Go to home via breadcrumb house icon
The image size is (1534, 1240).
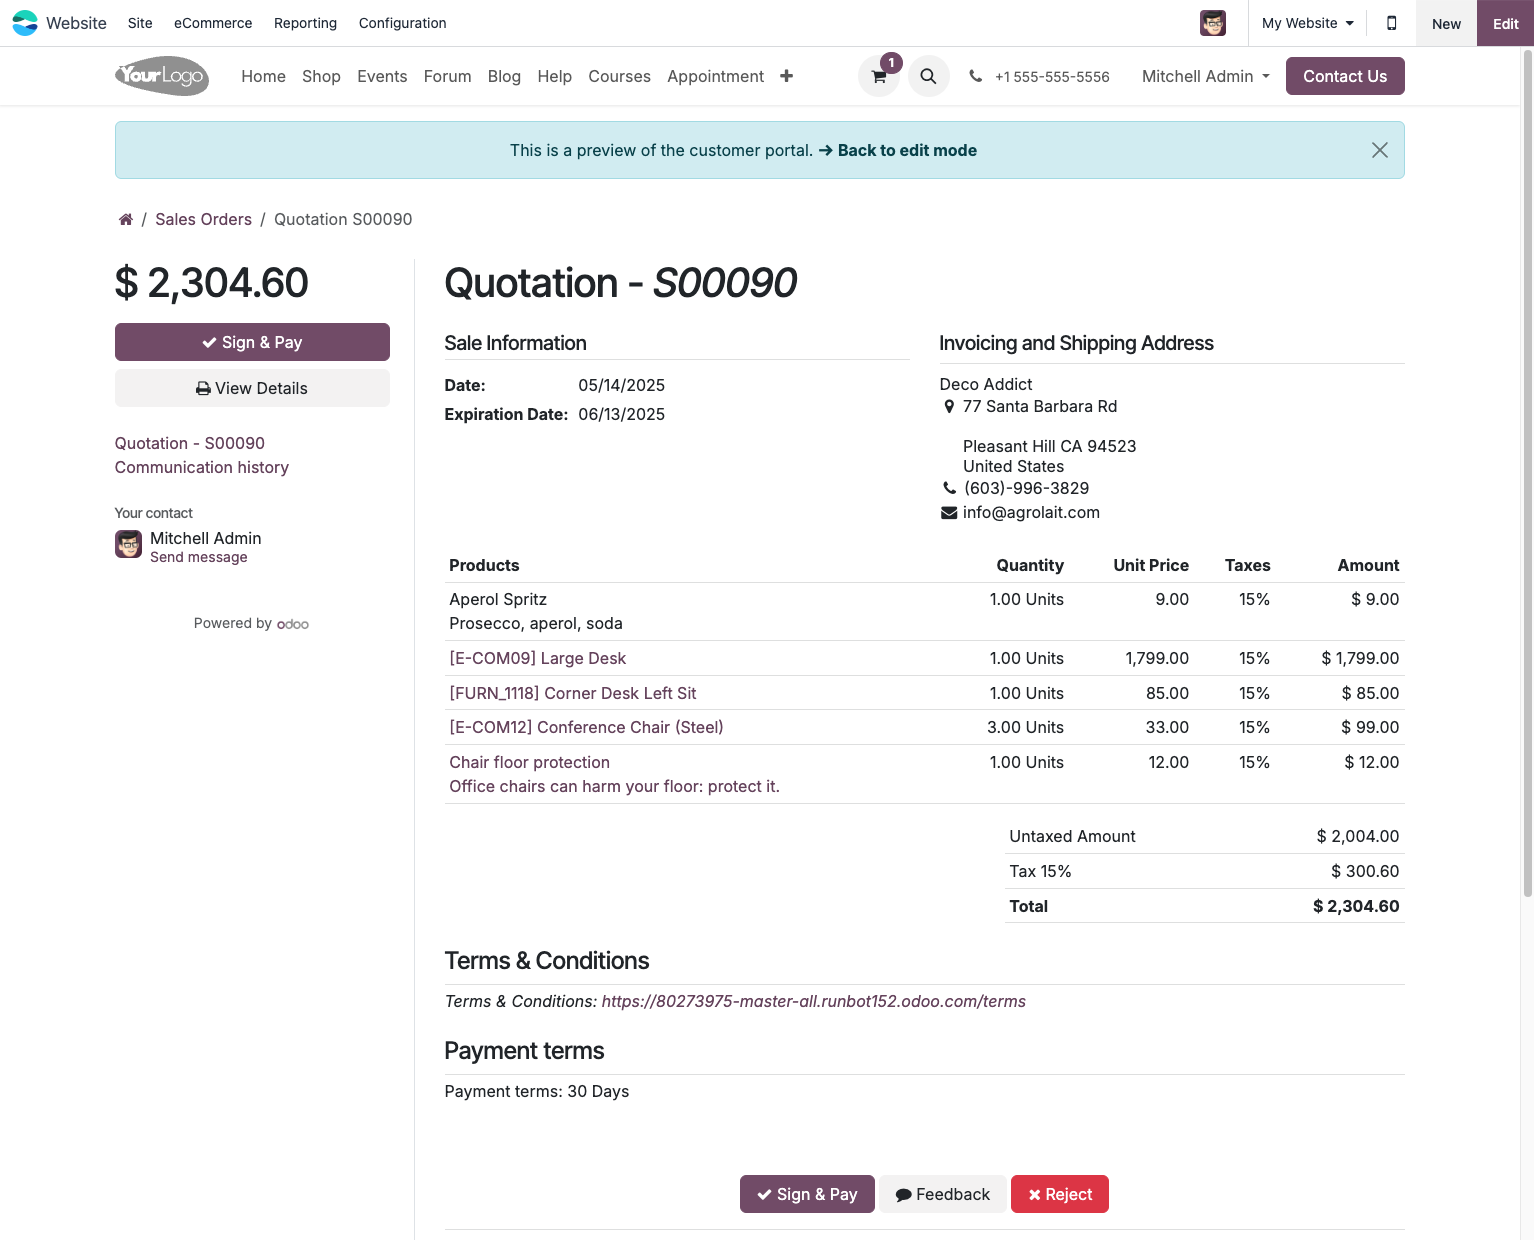(126, 219)
